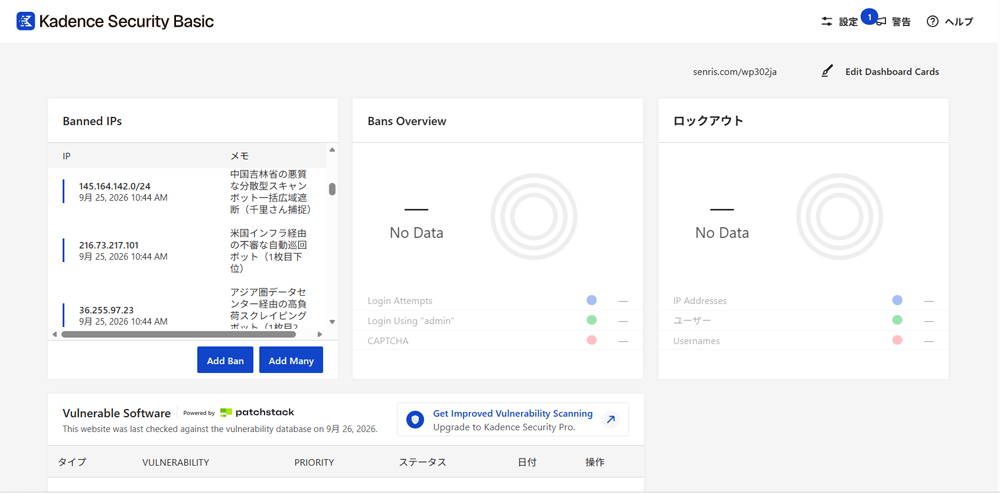Open Edit Dashboard Cards
This screenshot has width=1000, height=494.
click(880, 72)
